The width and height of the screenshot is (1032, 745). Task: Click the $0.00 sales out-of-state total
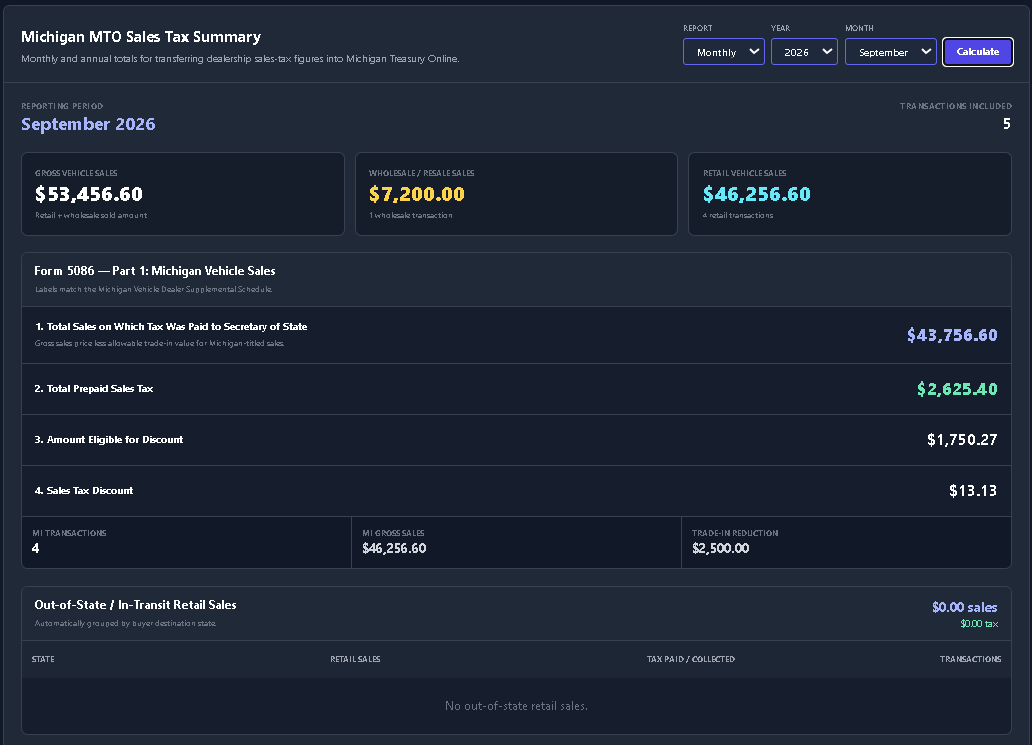pos(964,607)
